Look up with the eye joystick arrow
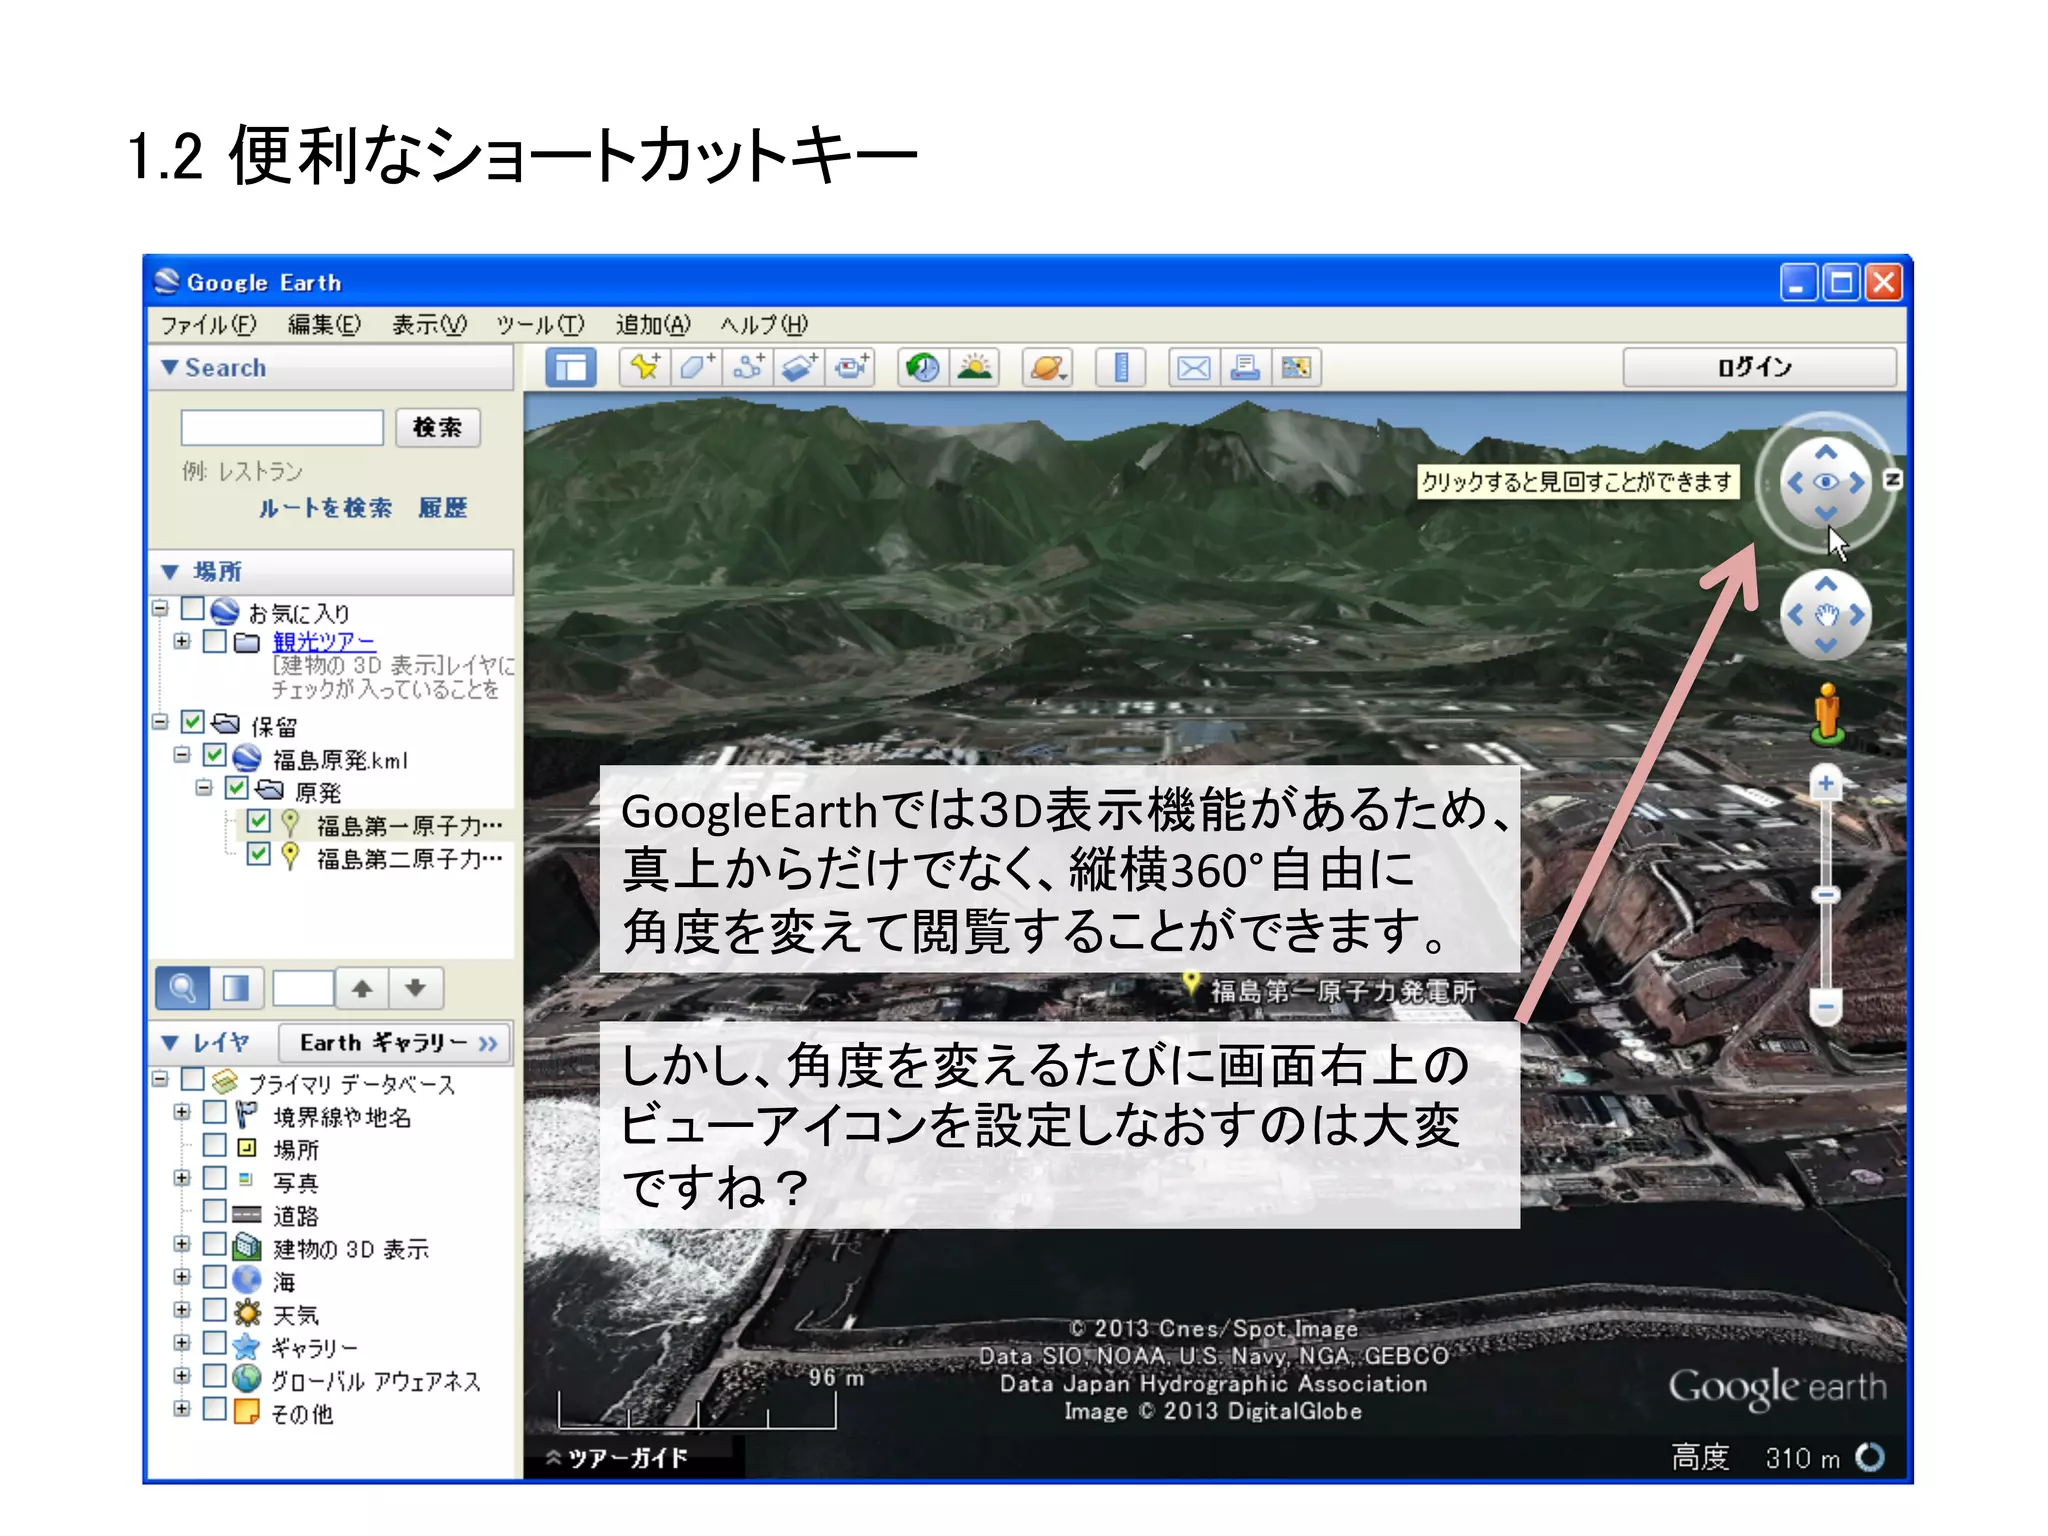2048x1536 pixels. point(1826,452)
